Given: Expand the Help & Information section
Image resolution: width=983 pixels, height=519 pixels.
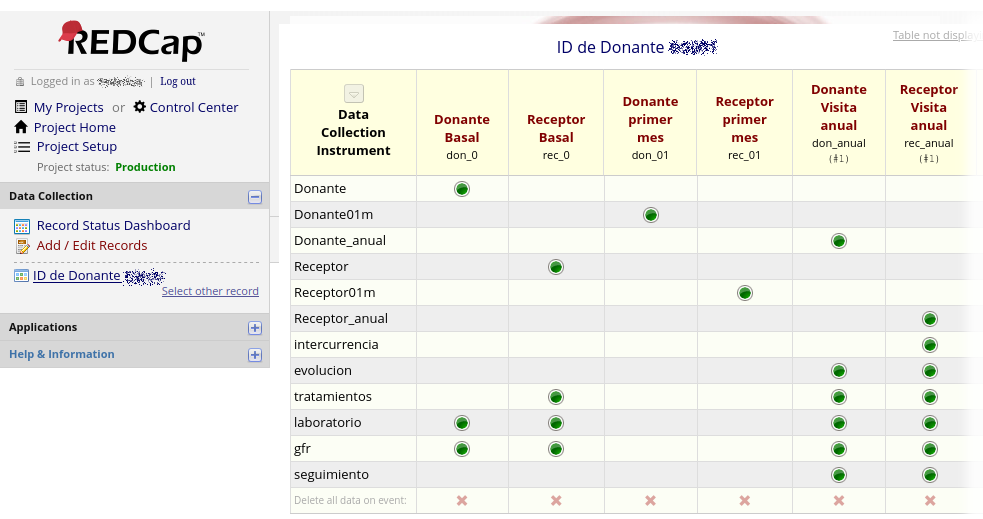Looking at the screenshot, I should (x=255, y=355).
